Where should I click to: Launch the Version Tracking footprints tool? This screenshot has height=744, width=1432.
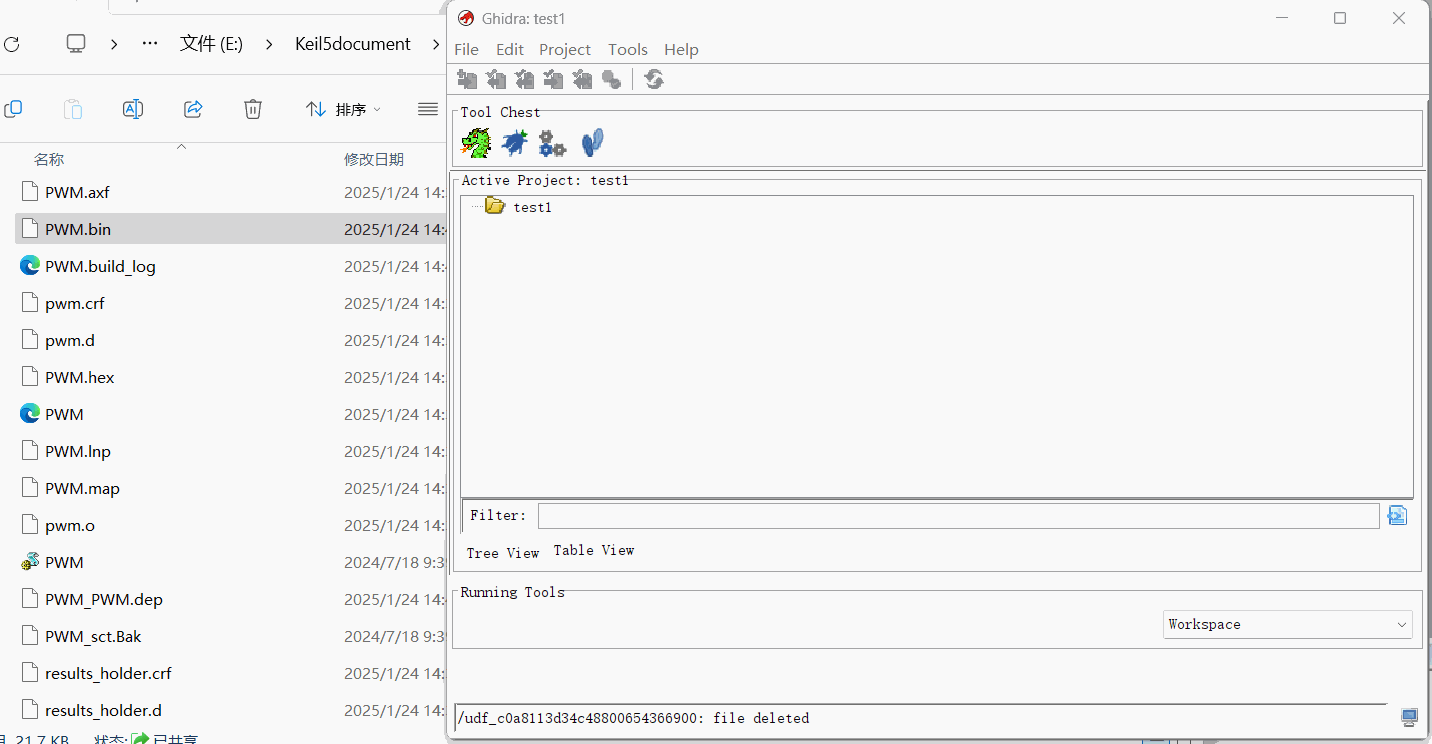click(592, 143)
